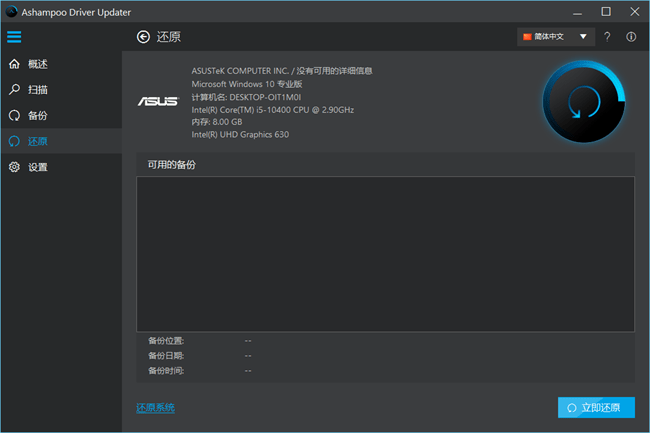Click the back arrow beside 还原 title
Viewport: 650px width, 433px height.
click(143, 37)
